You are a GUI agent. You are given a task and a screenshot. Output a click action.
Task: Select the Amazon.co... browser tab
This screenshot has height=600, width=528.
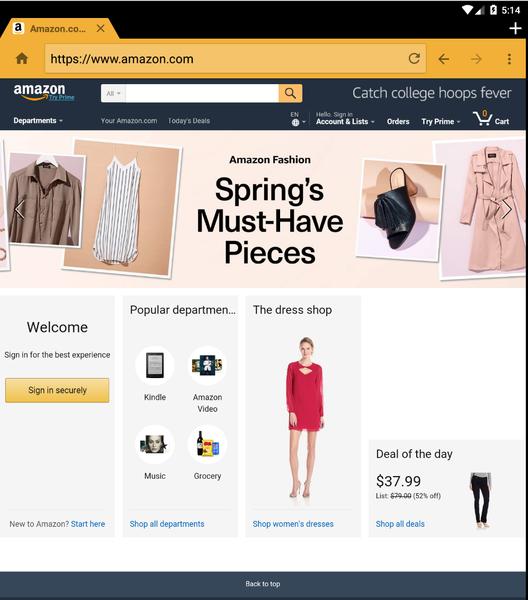(x=57, y=29)
